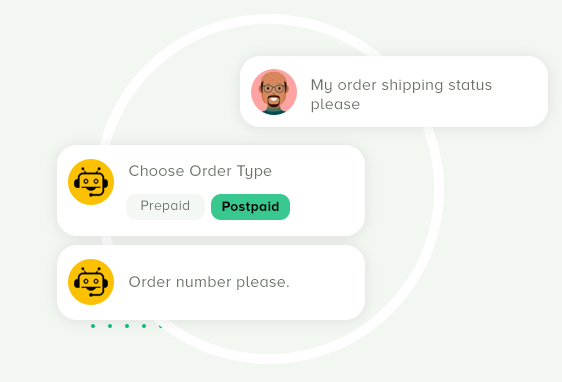Click the word 'please' in user's message

[x=335, y=105]
